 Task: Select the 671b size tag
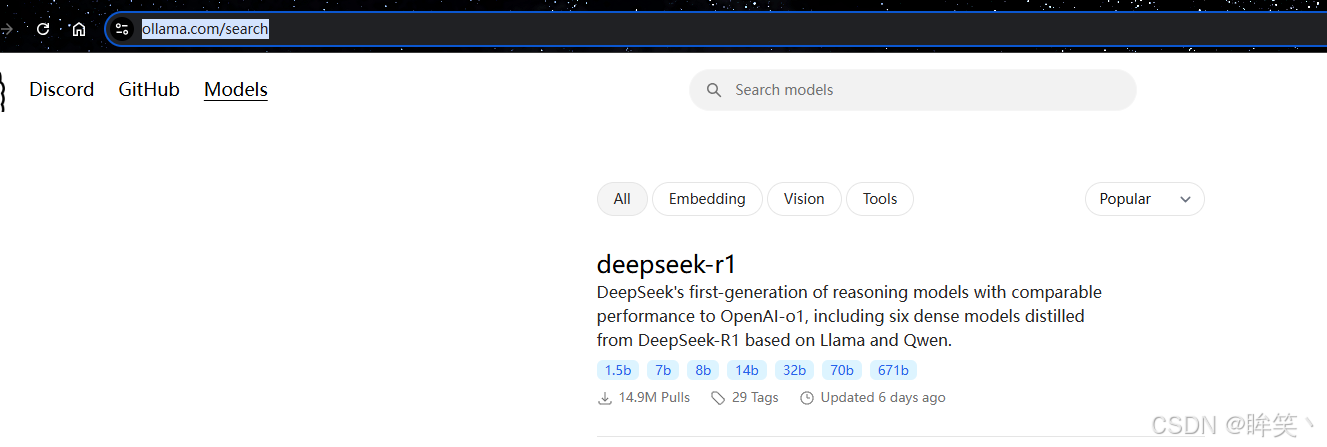click(x=893, y=370)
